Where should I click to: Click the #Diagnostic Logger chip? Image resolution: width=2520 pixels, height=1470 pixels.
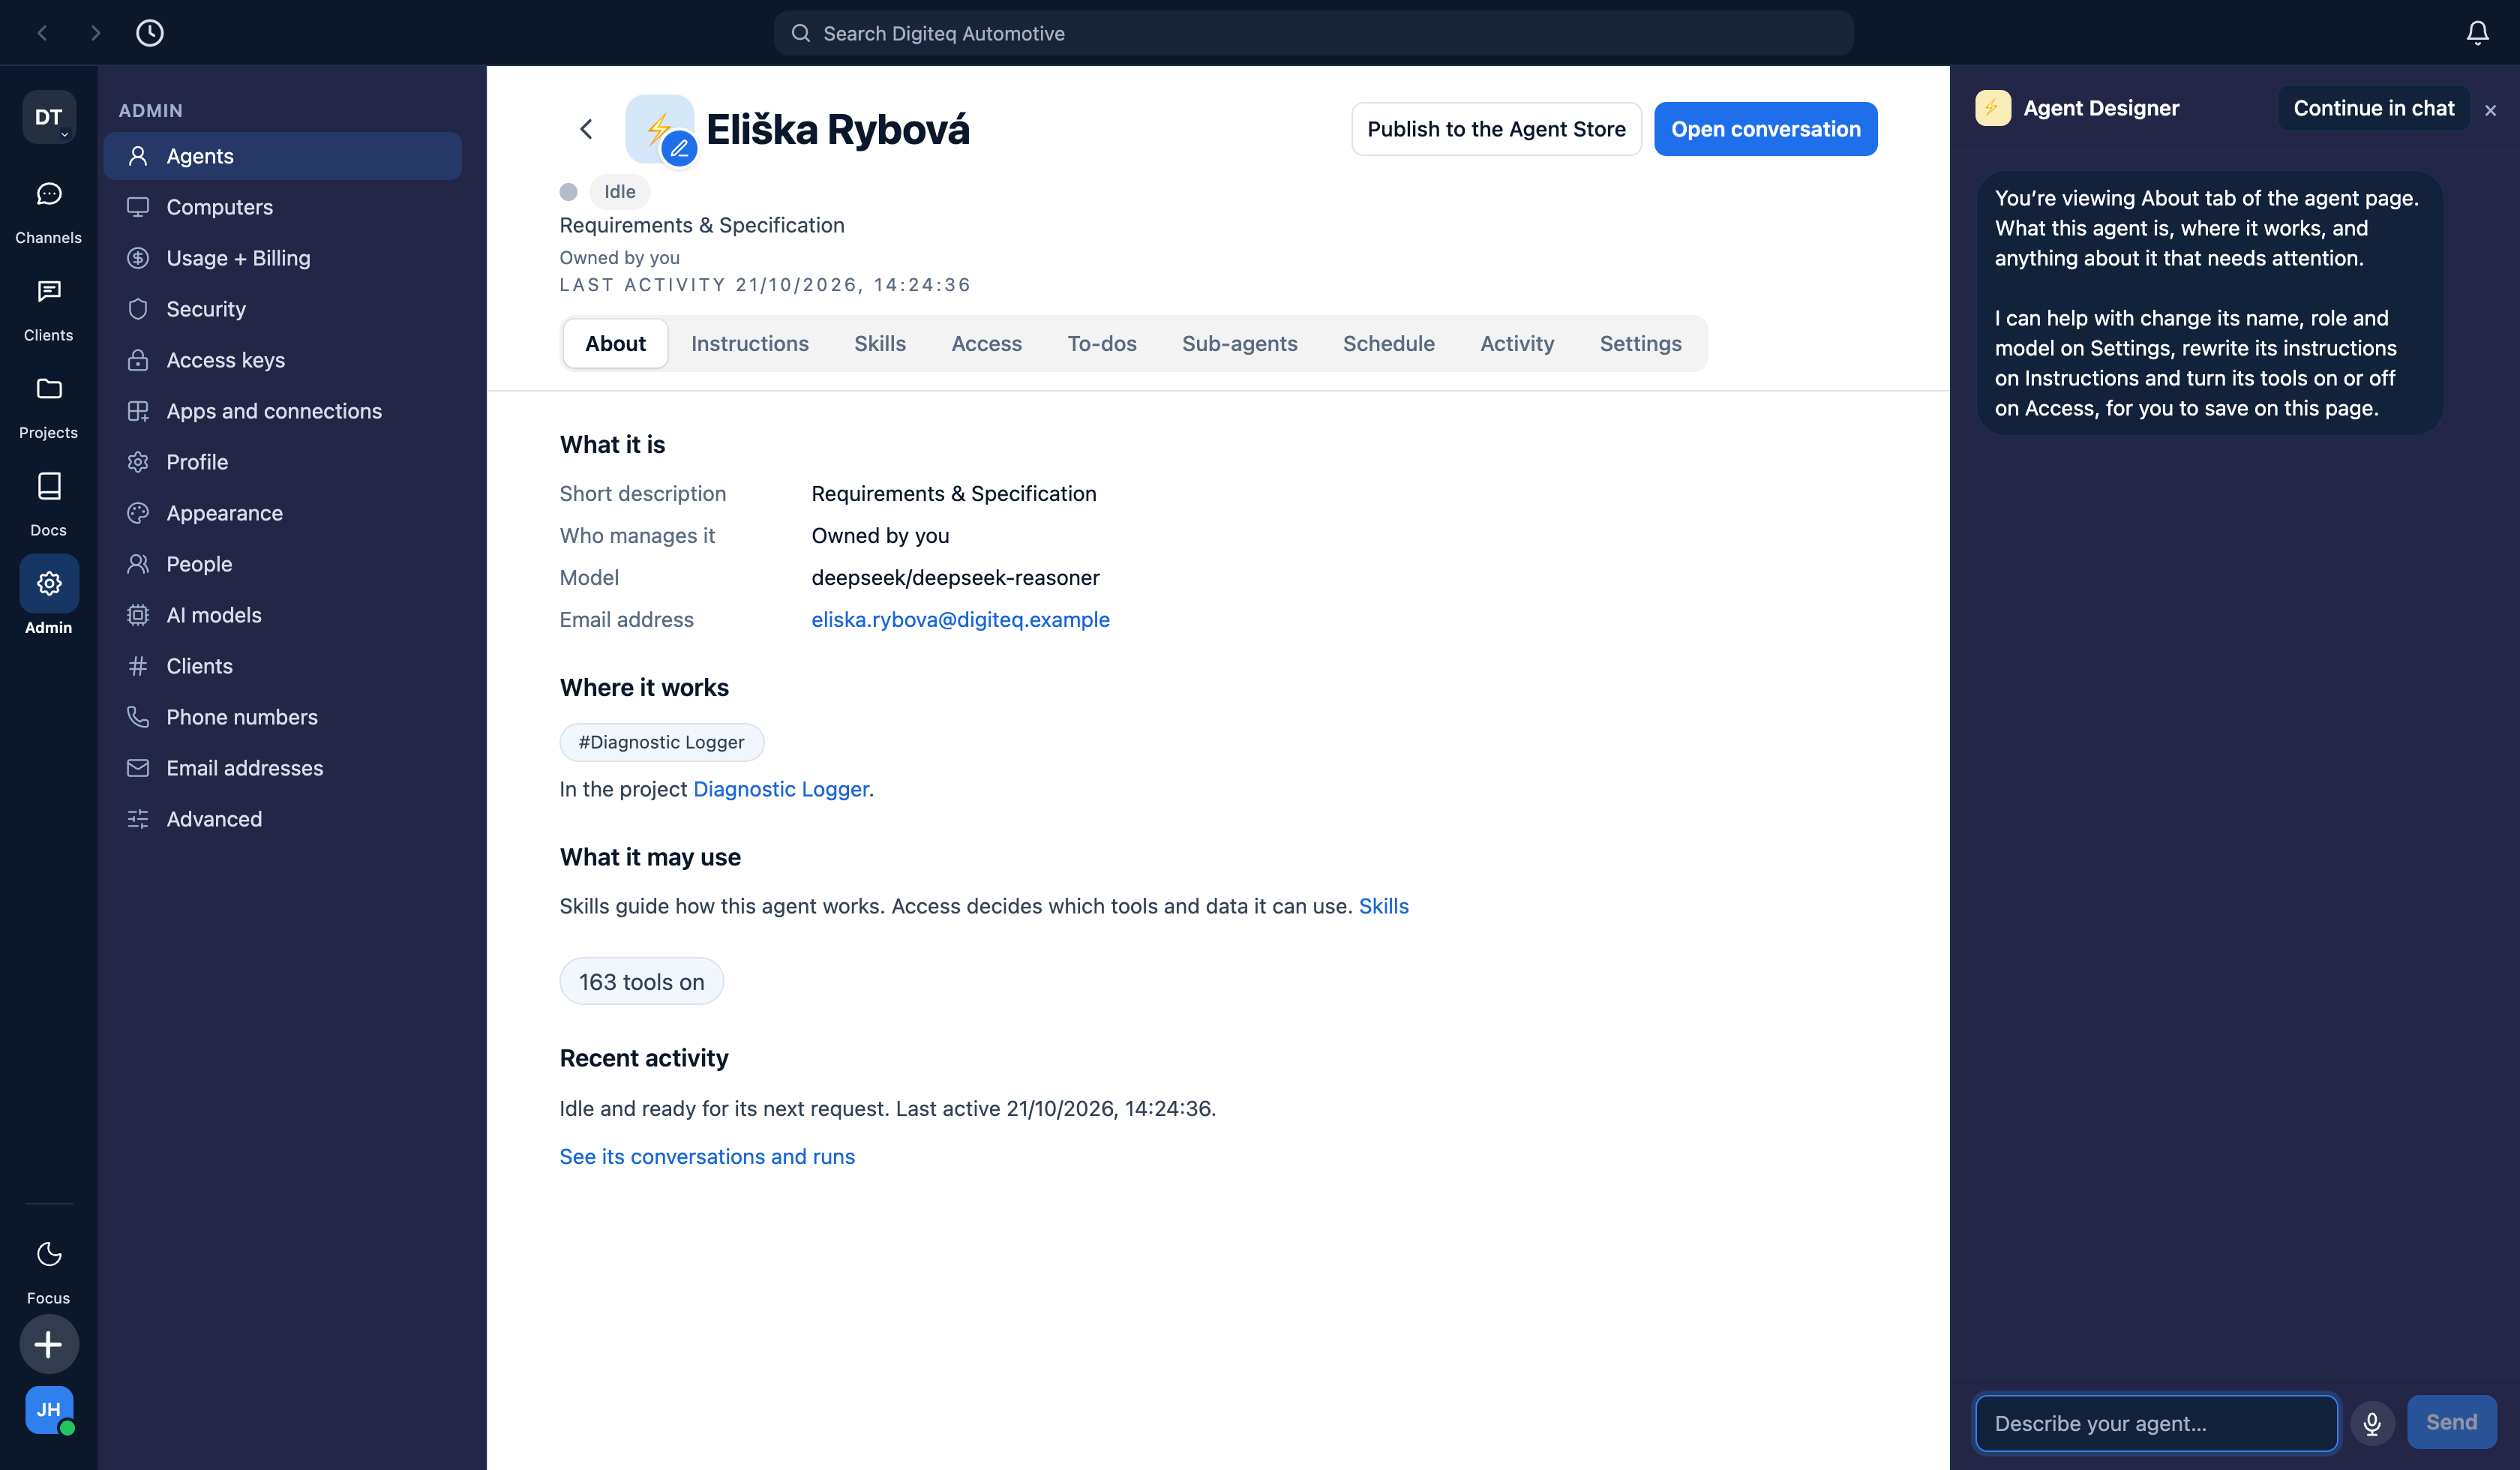coord(661,742)
